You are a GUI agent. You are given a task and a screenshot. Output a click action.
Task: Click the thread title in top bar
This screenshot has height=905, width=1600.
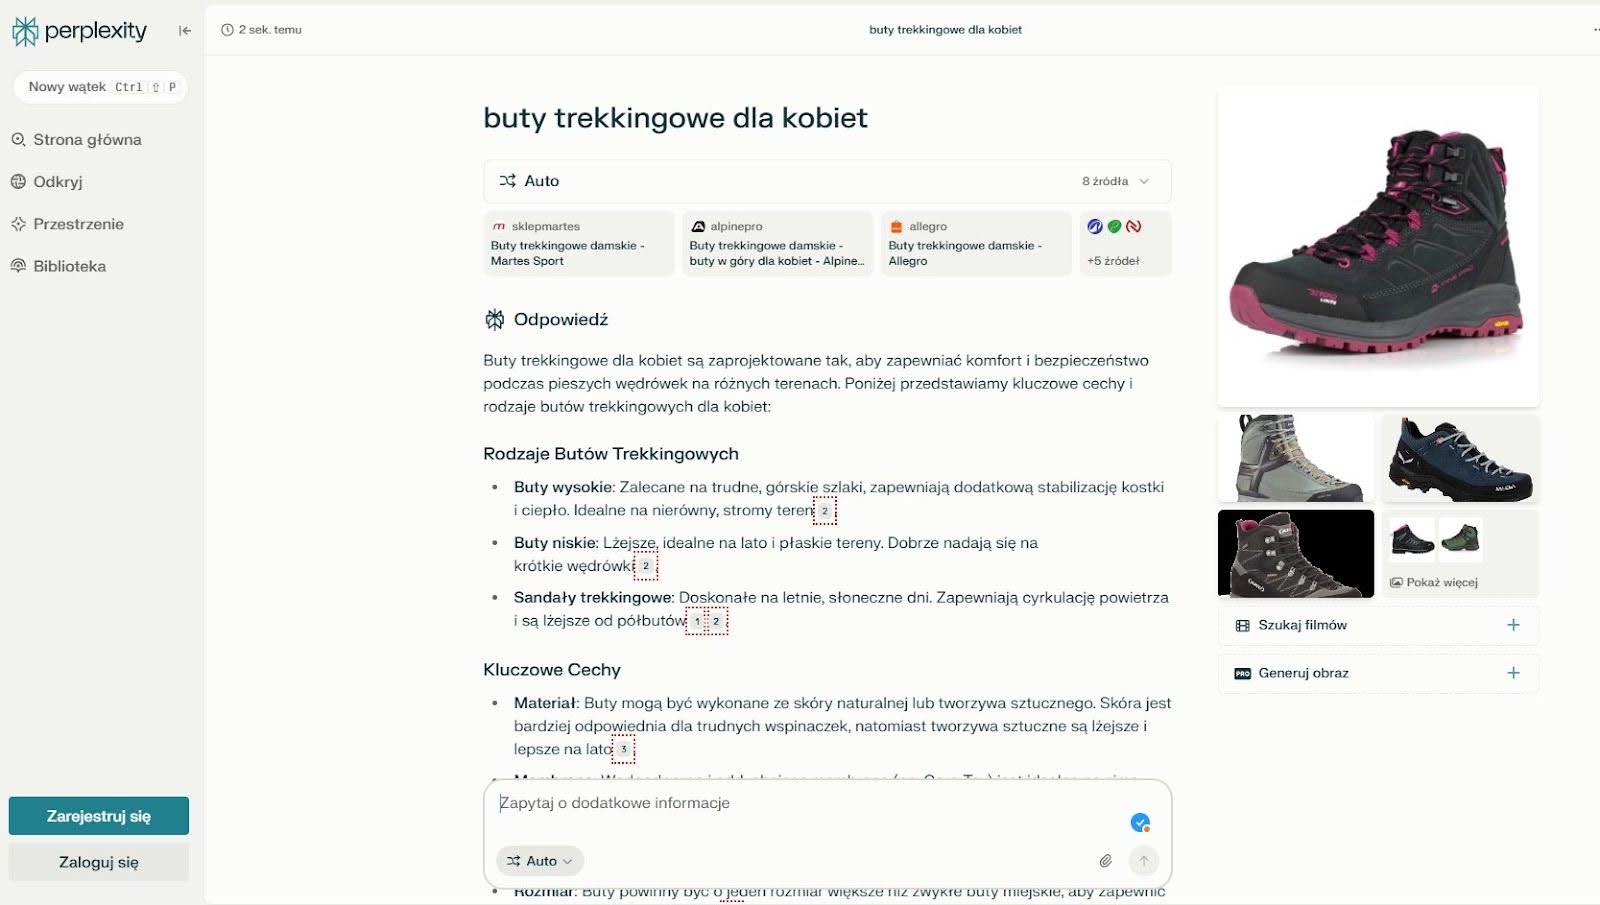[945, 30]
